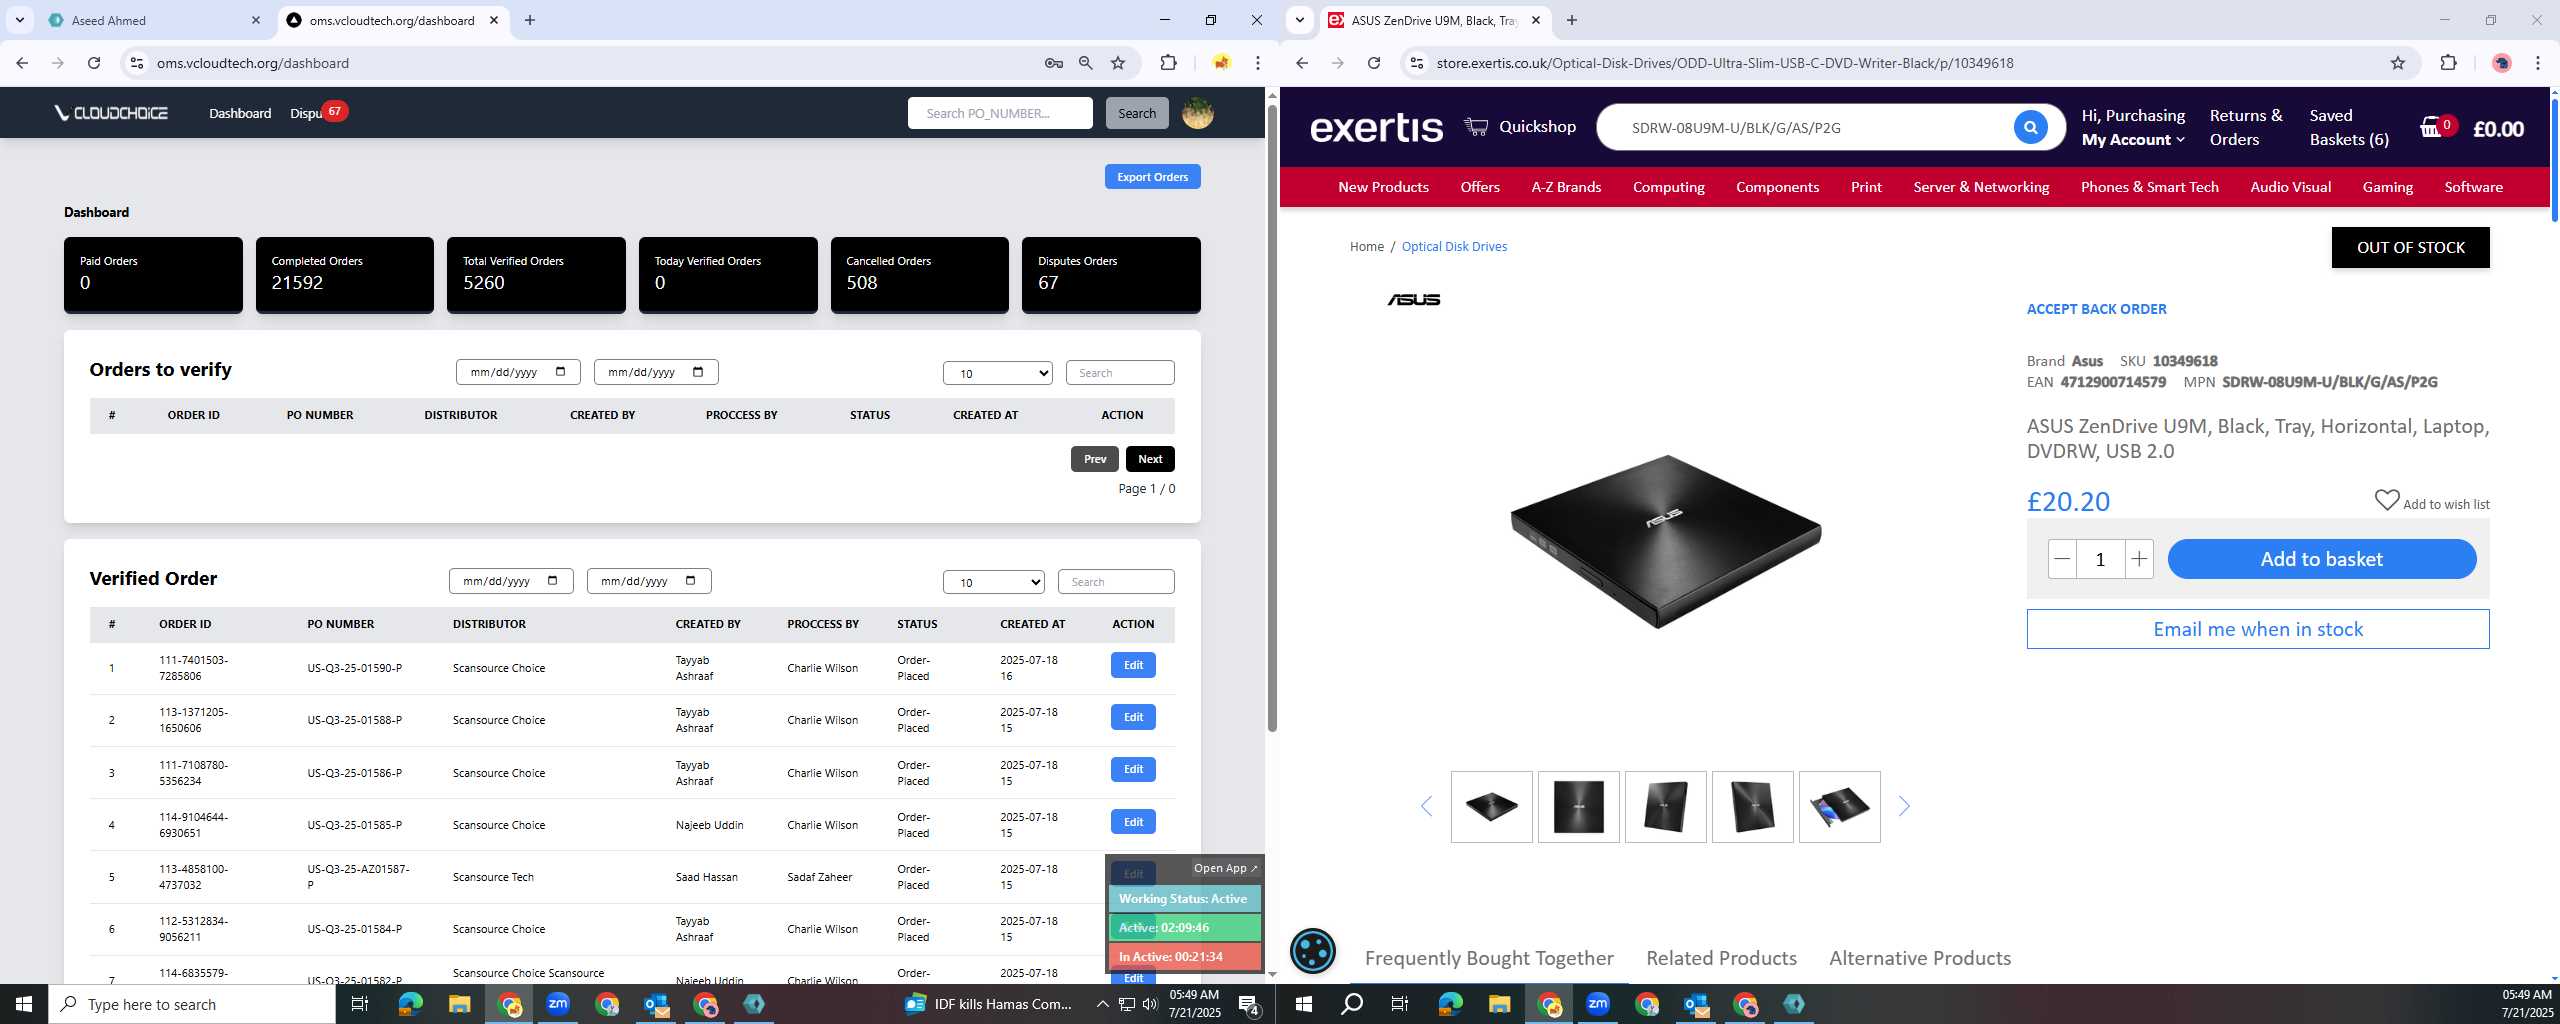Click Prev pagination button
Screen dimensions: 2560x1024
[x=1095, y=459]
